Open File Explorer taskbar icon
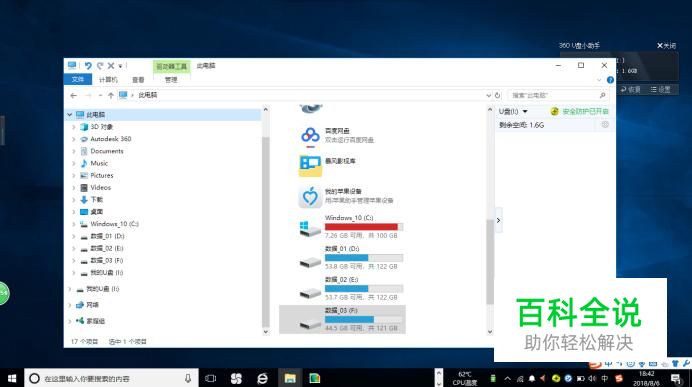 pyautogui.click(x=290, y=379)
